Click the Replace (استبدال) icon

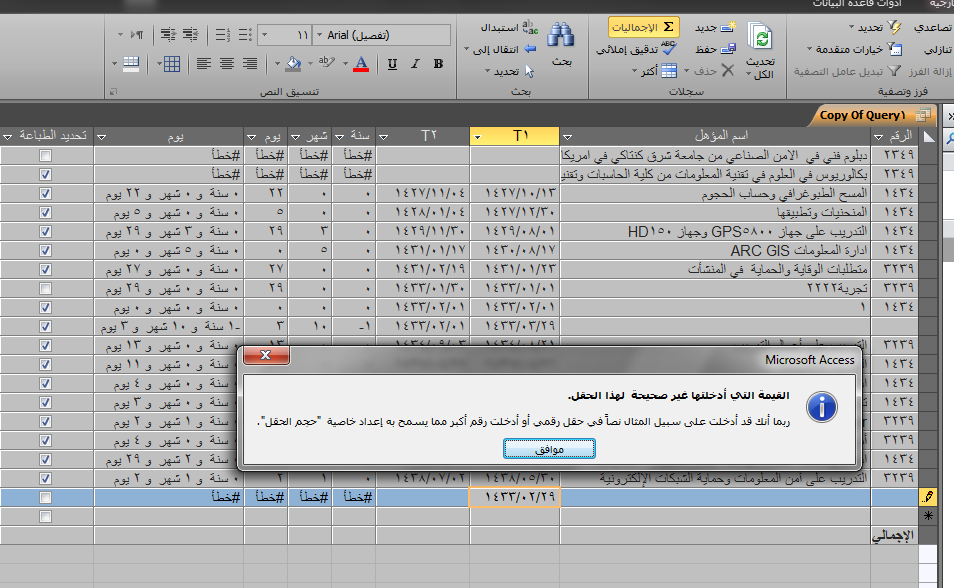click(530, 27)
